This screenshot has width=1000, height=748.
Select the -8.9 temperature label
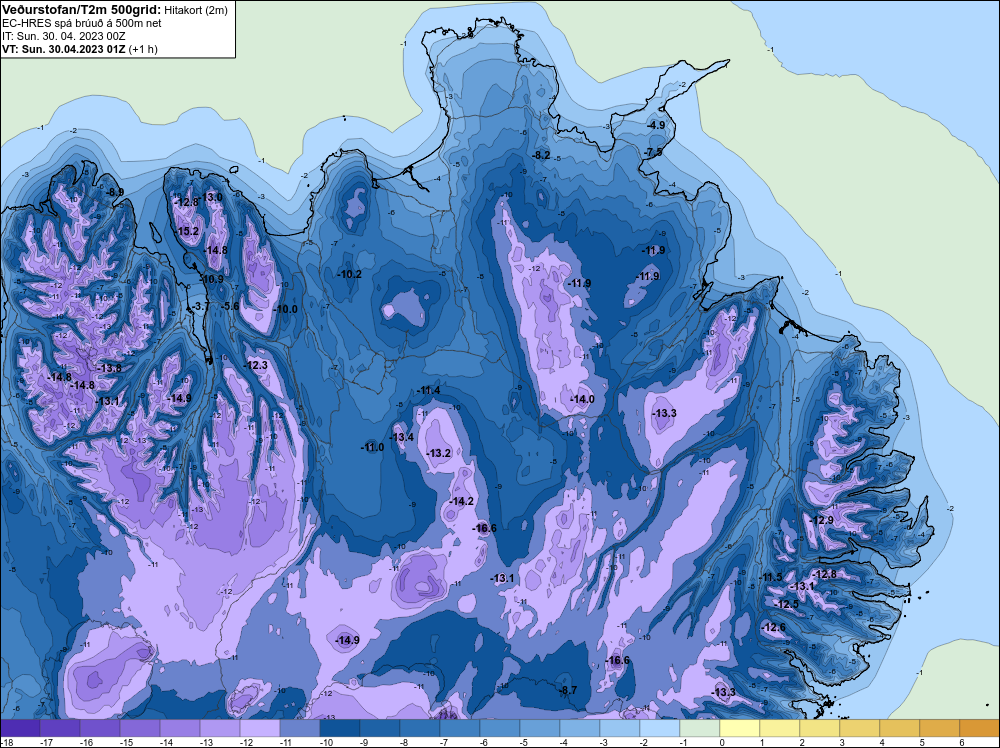(115, 192)
